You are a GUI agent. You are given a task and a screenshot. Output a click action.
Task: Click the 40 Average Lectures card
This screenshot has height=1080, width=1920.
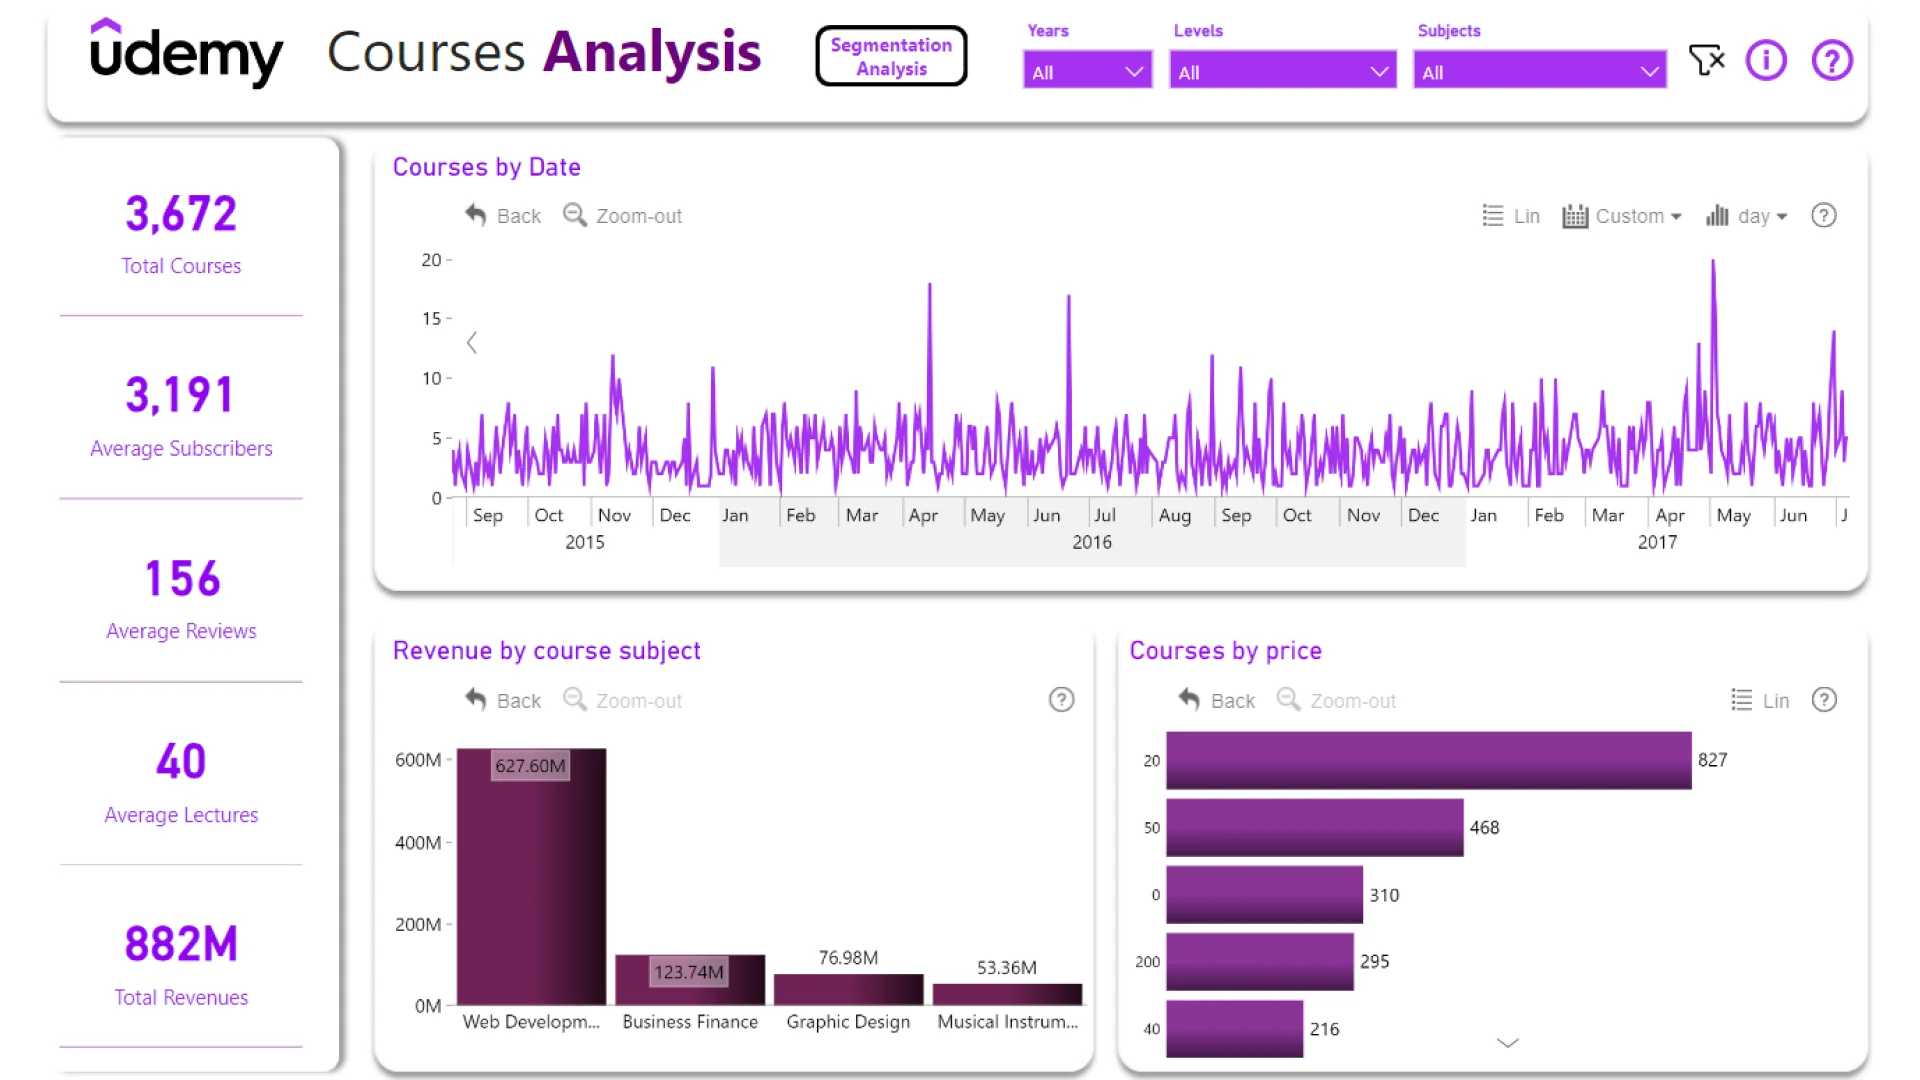coord(181,783)
